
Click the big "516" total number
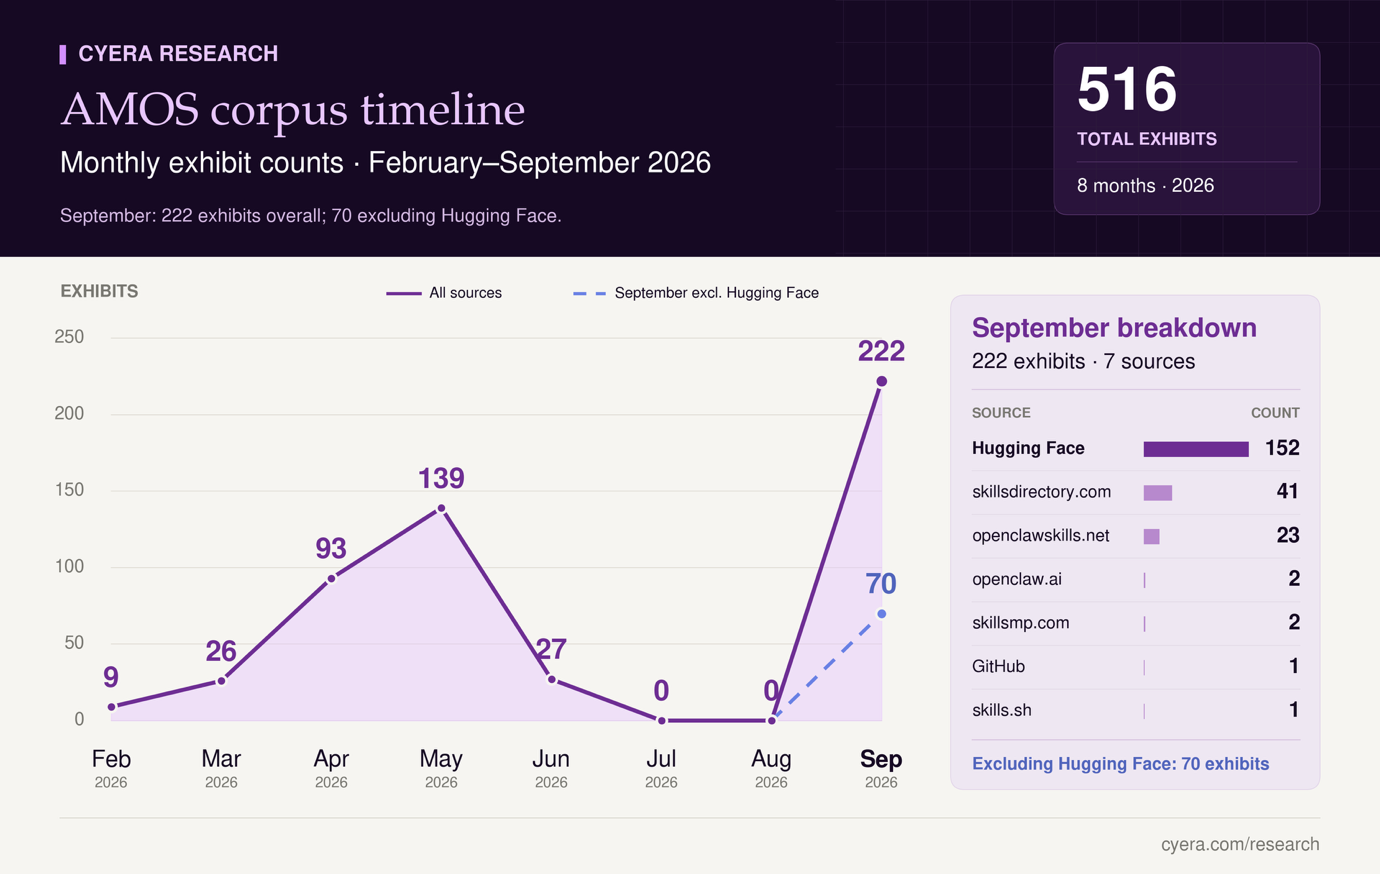1127,89
